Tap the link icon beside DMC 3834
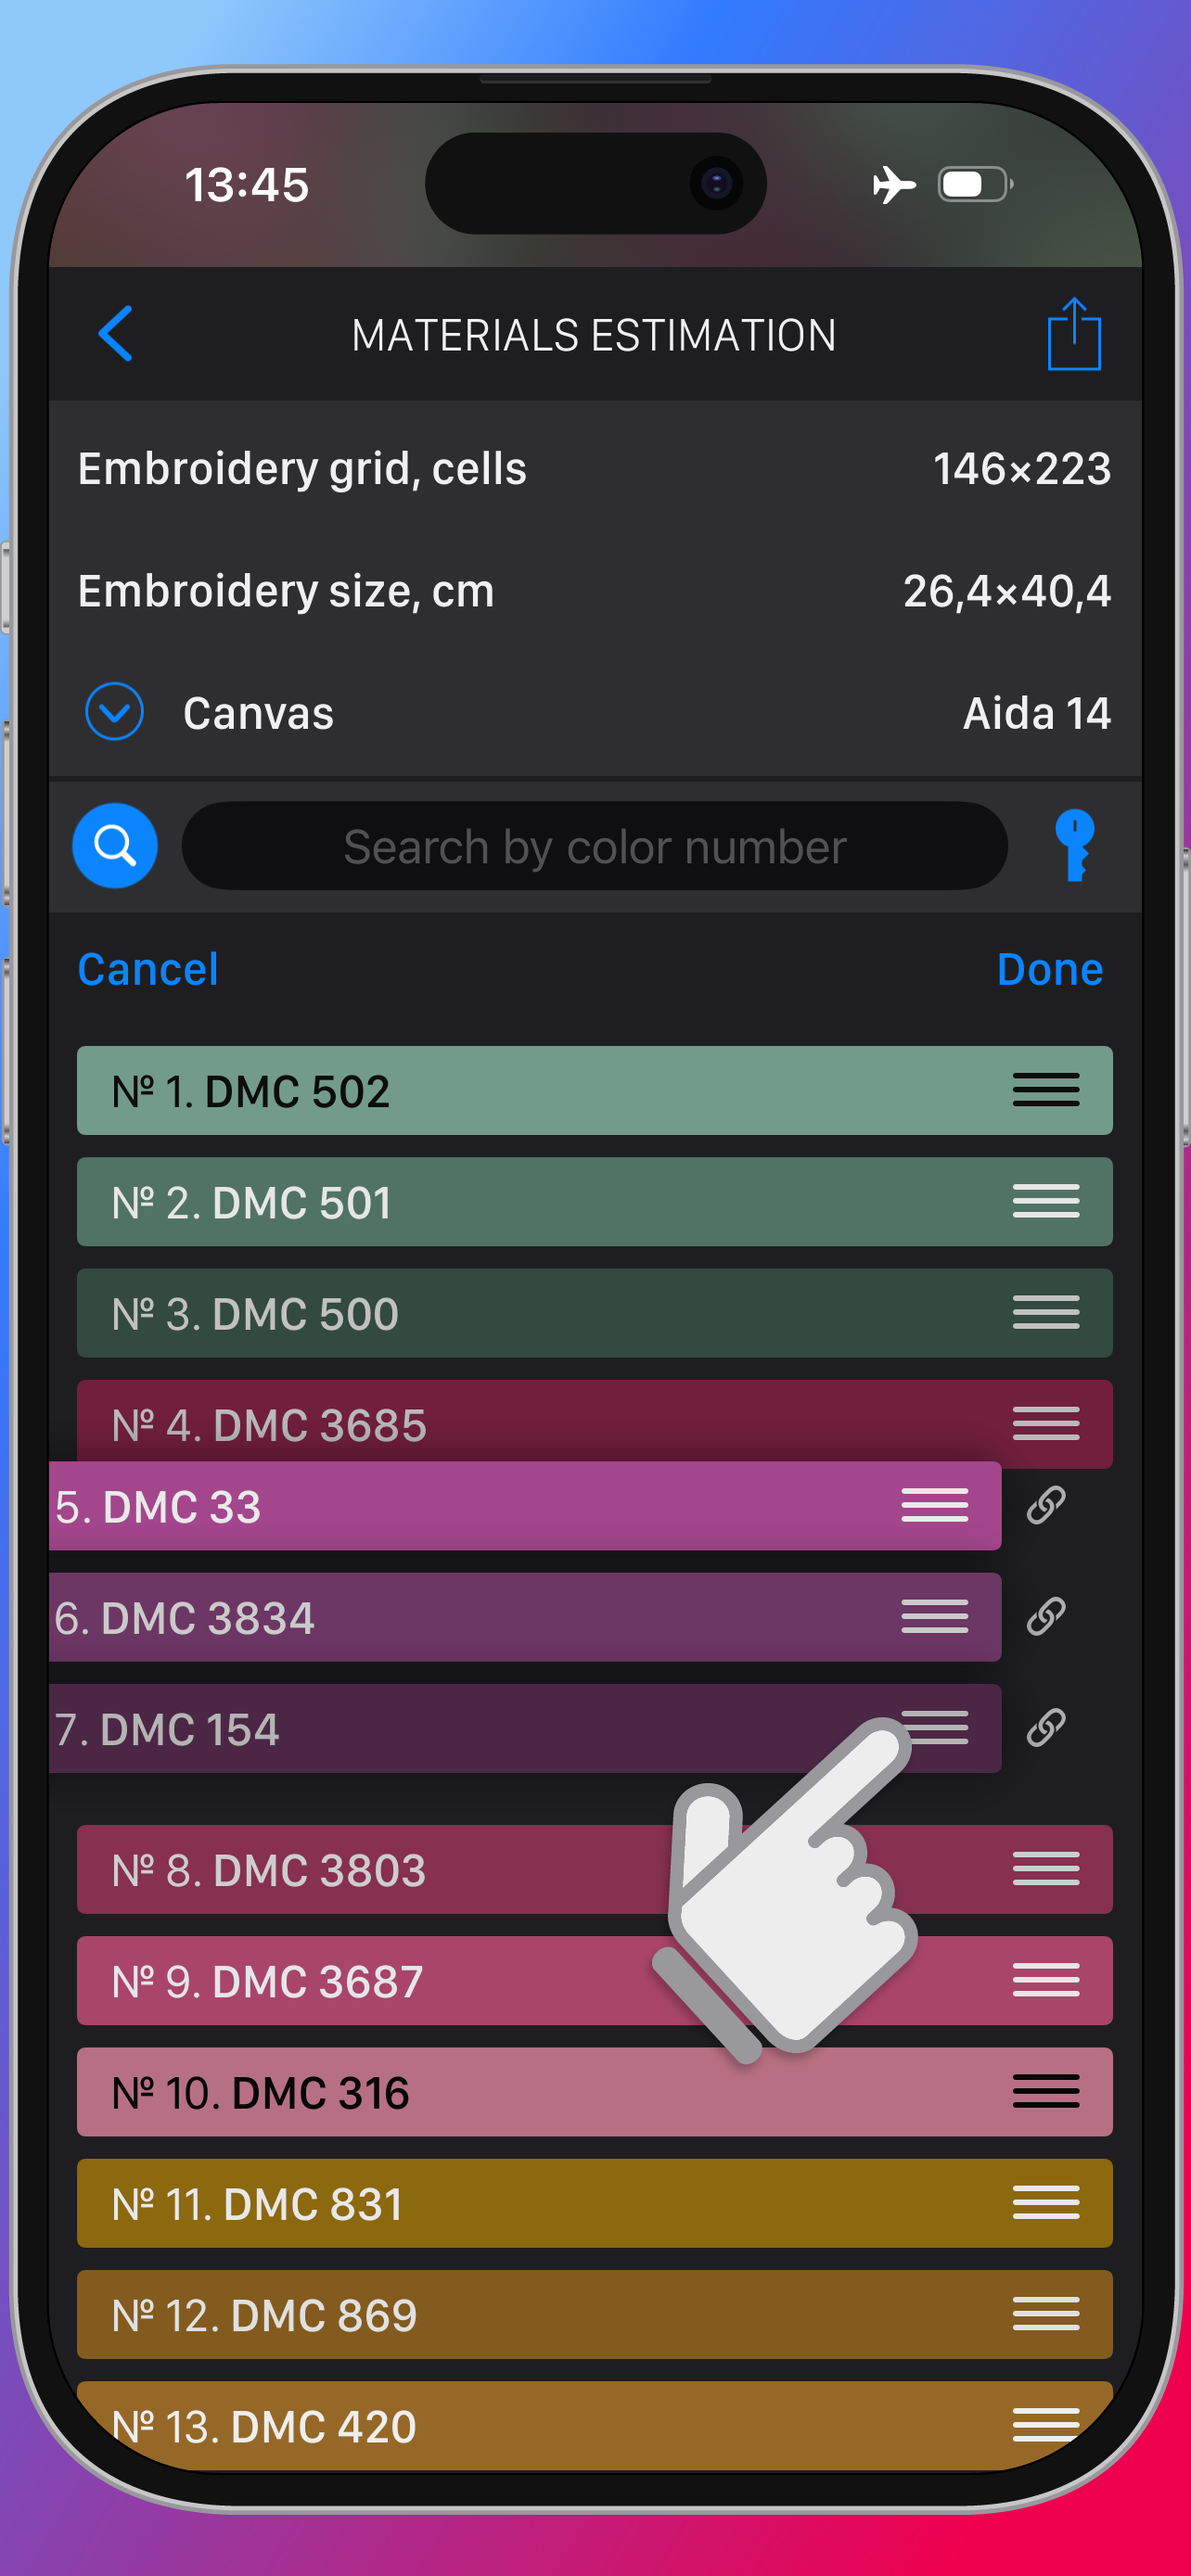 (1046, 1616)
